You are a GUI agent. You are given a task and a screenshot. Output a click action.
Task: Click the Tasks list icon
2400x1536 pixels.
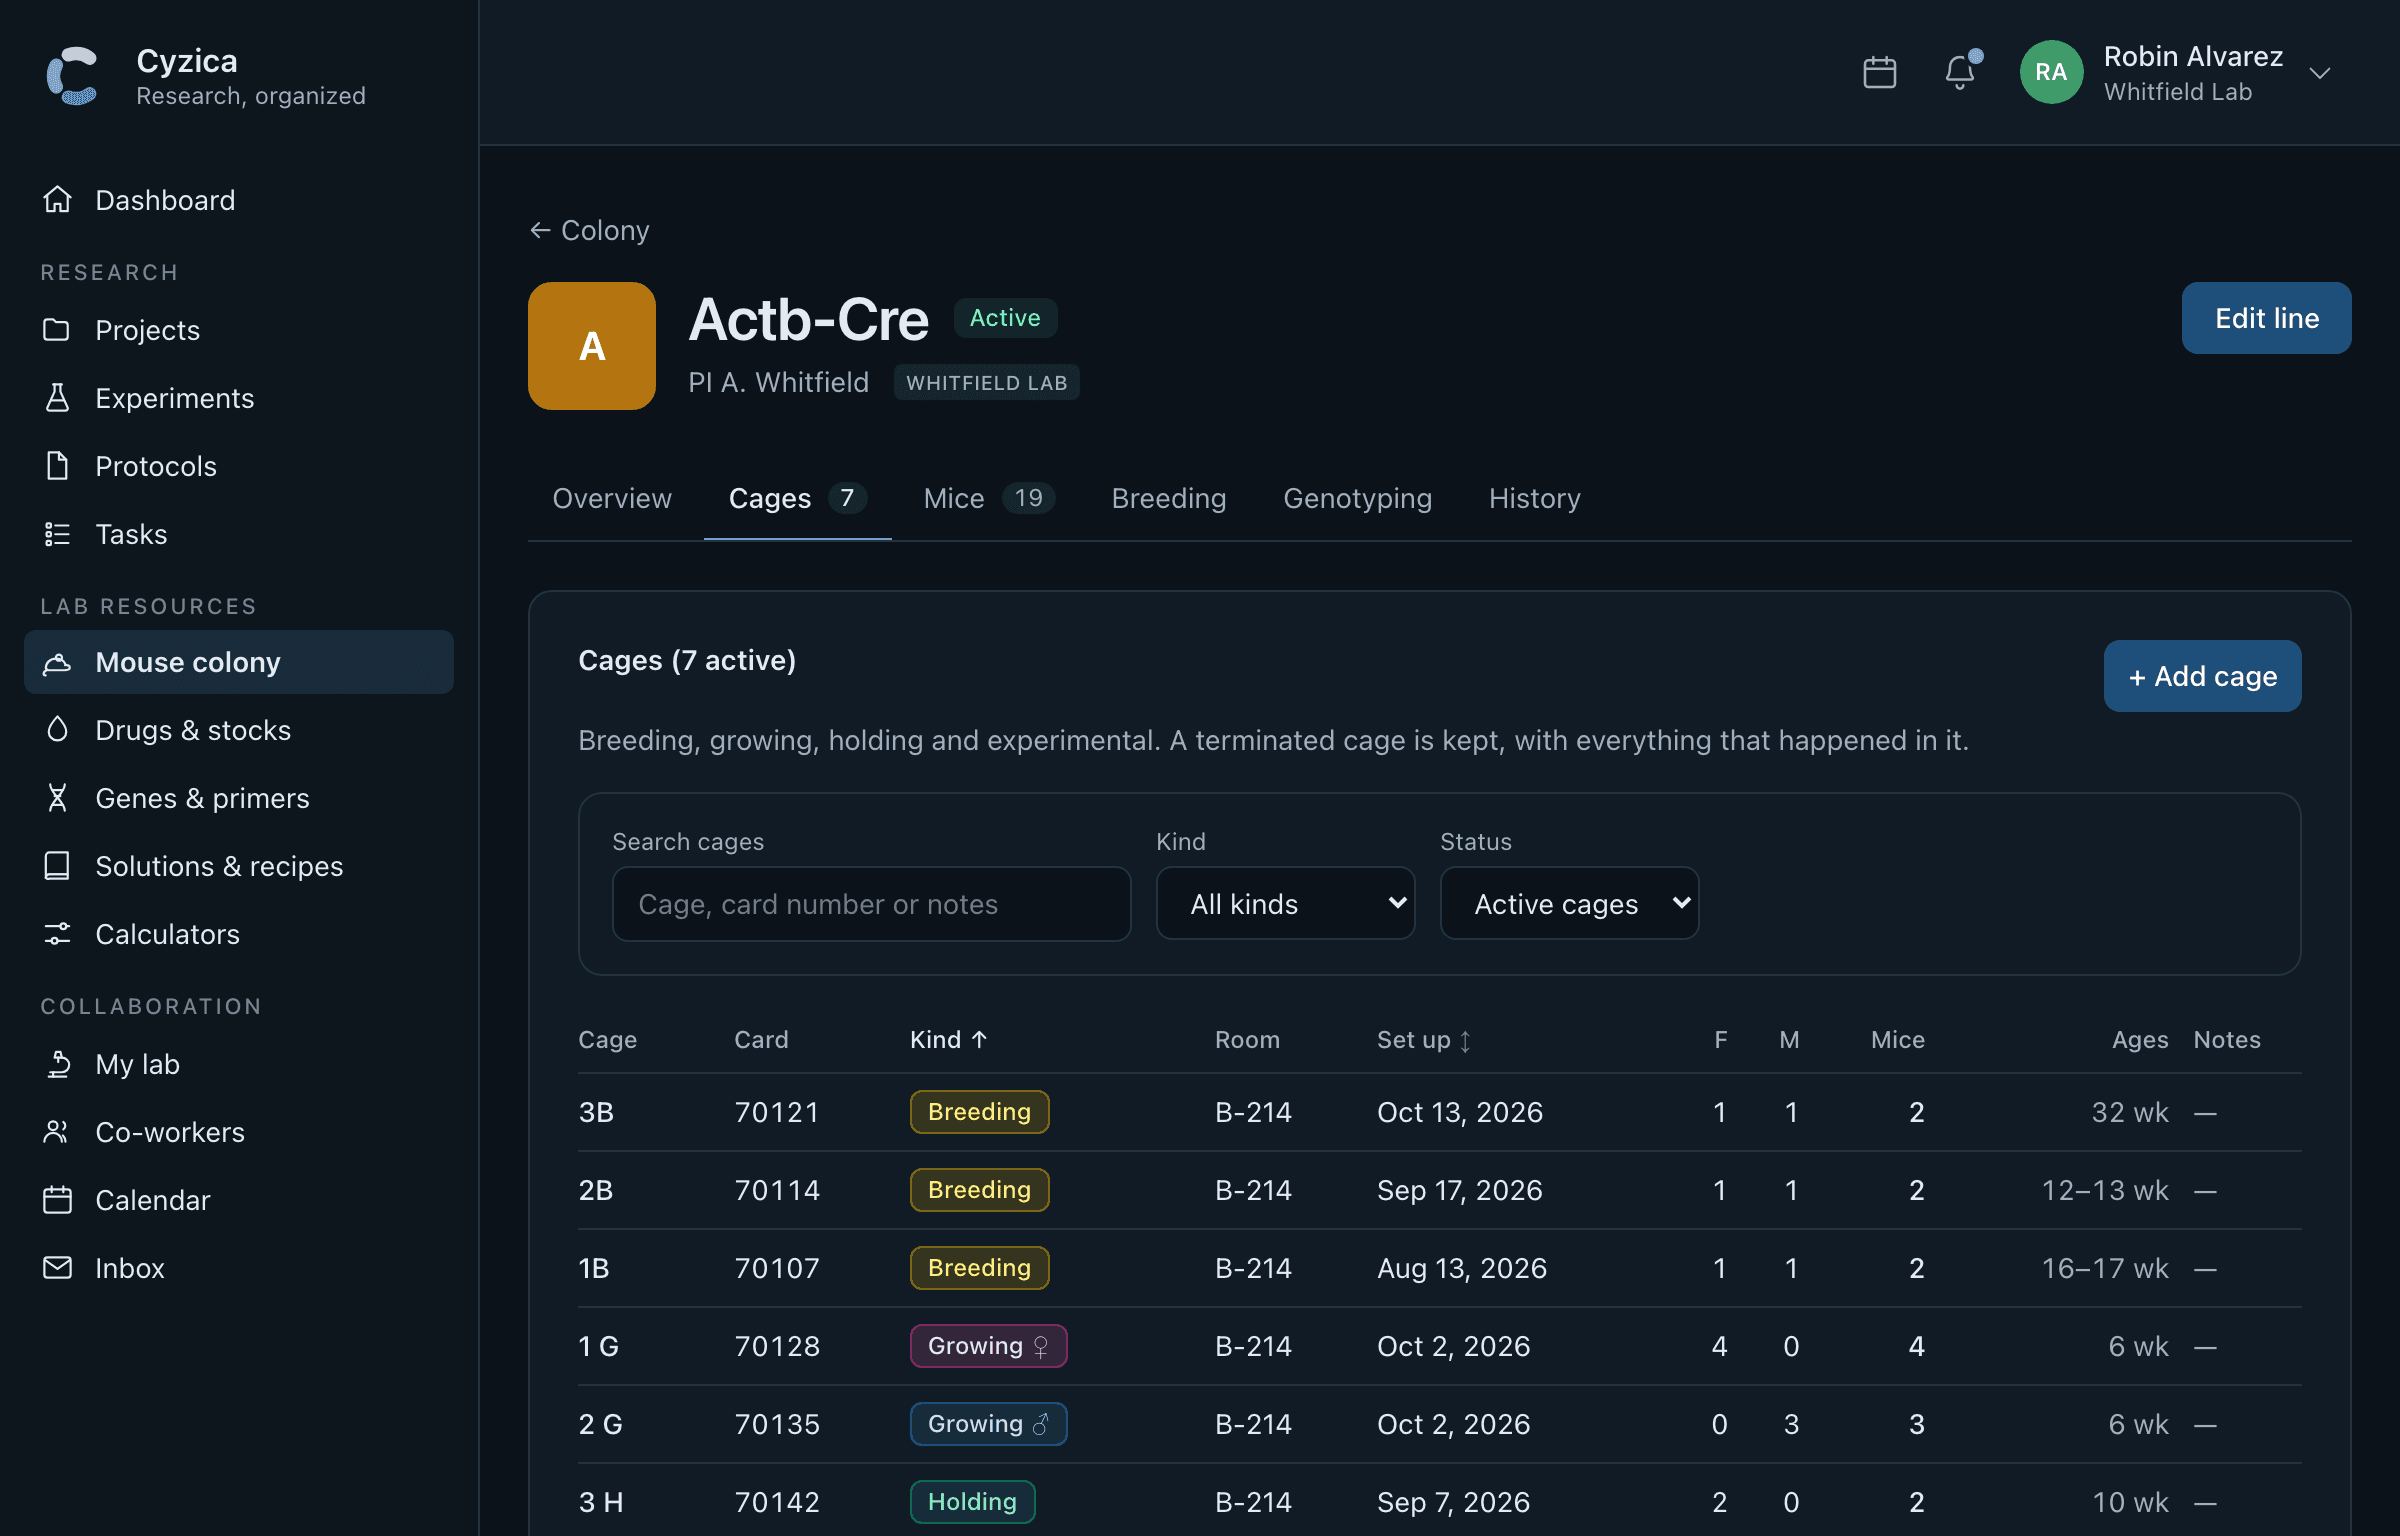(x=58, y=534)
